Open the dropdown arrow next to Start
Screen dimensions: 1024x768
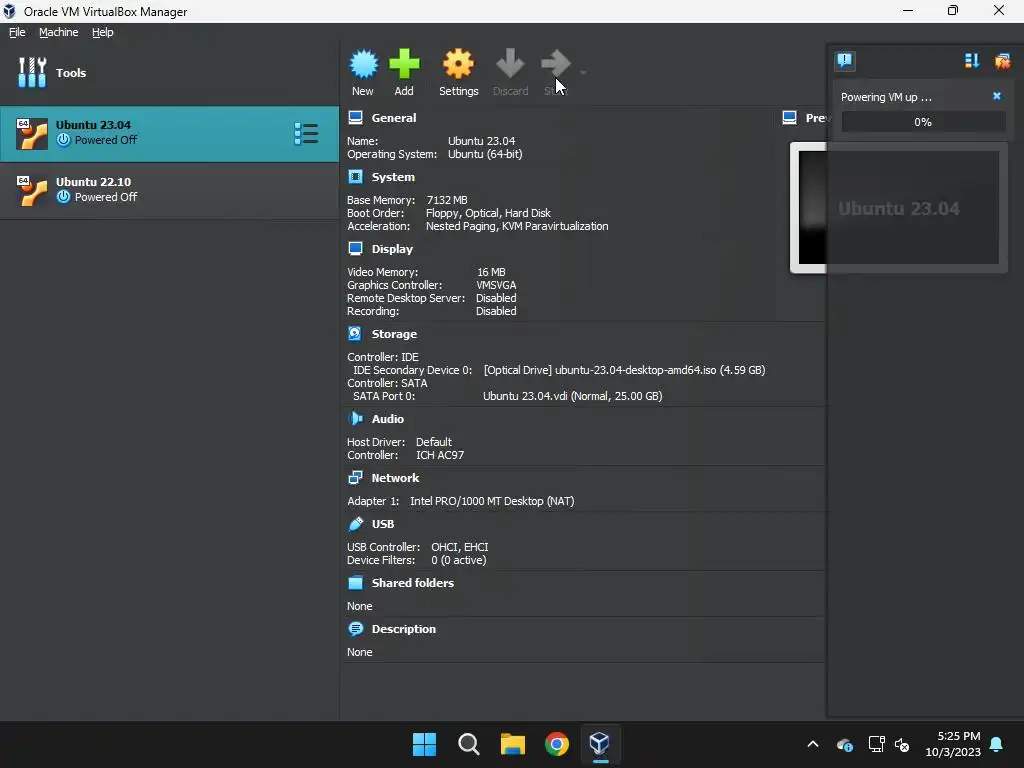coord(583,72)
